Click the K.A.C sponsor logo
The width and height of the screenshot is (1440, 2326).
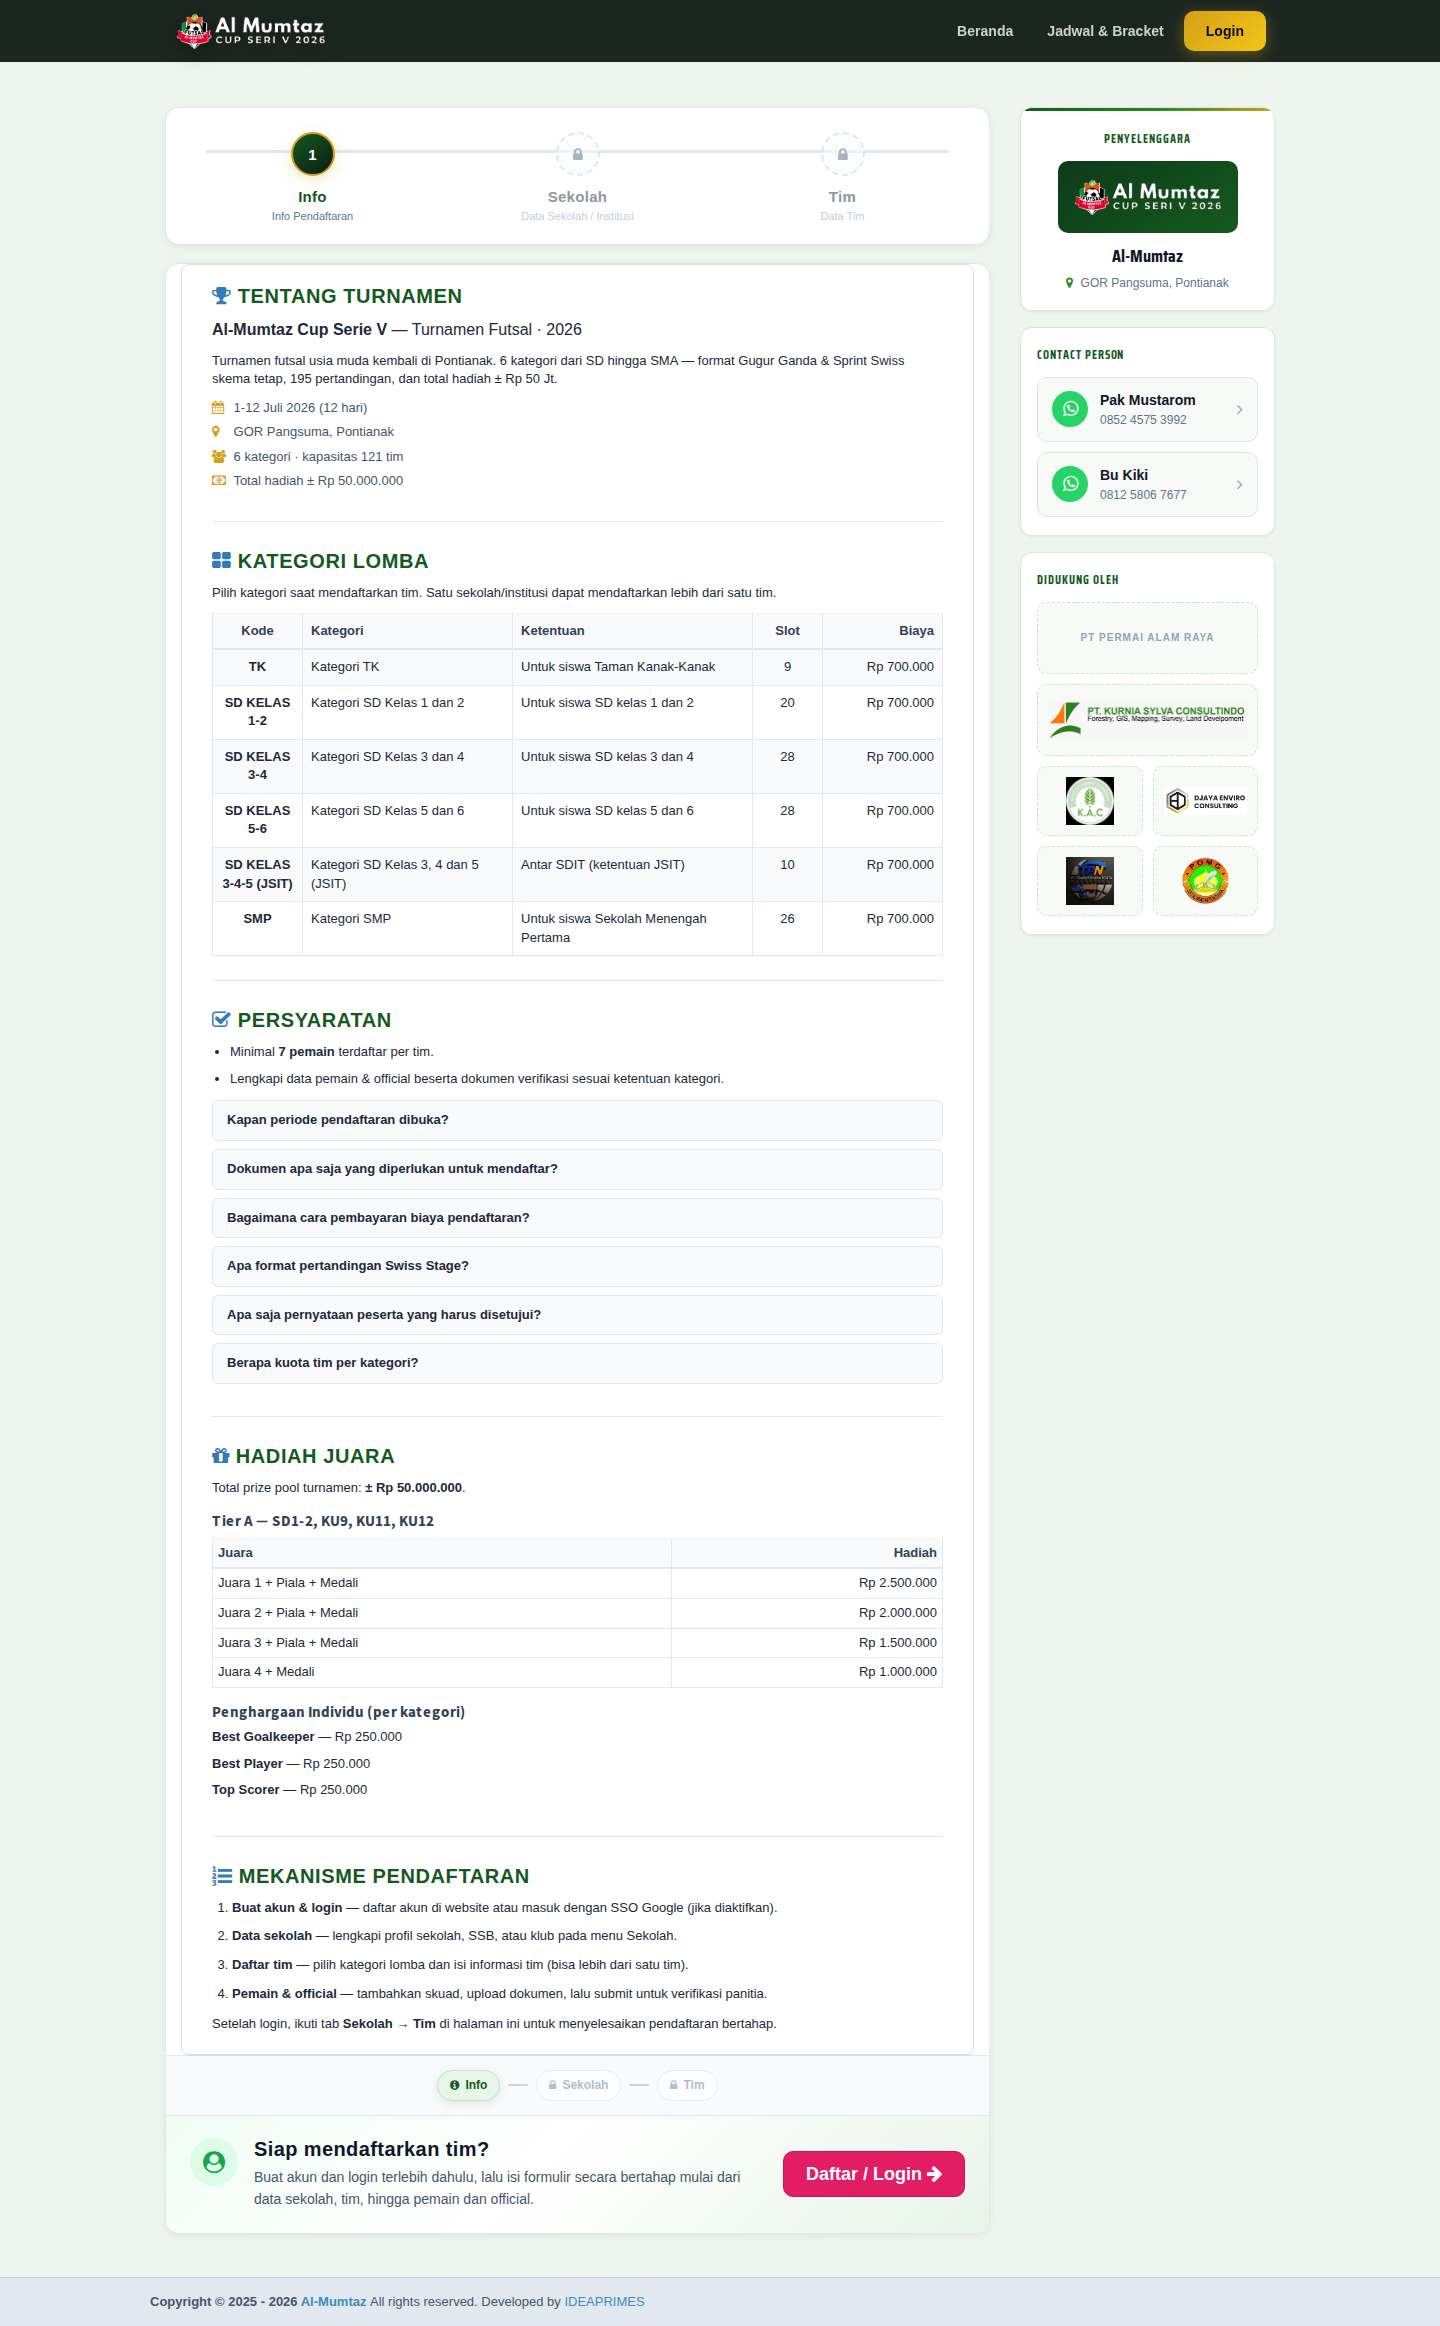pos(1090,801)
